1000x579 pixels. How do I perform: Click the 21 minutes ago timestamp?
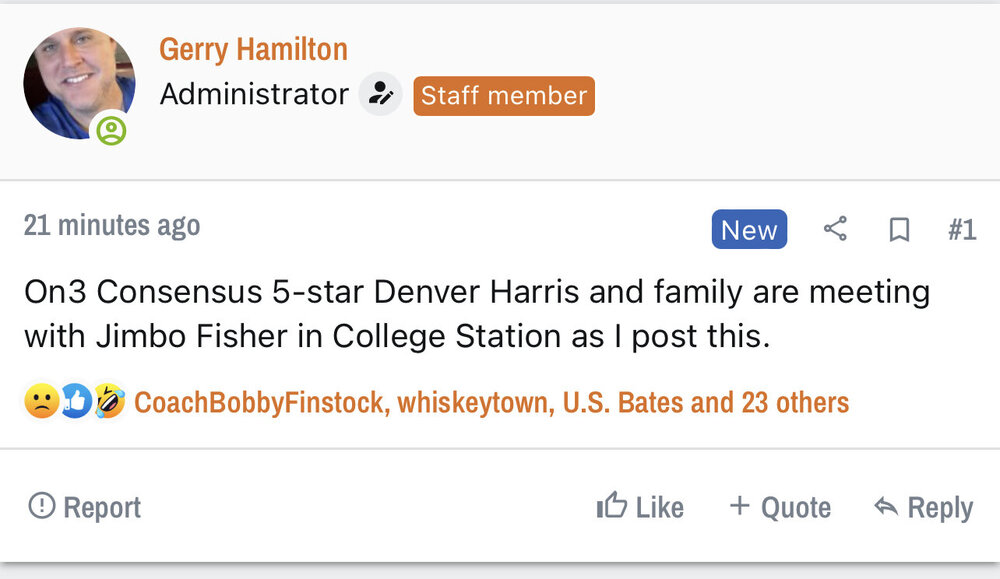click(112, 226)
